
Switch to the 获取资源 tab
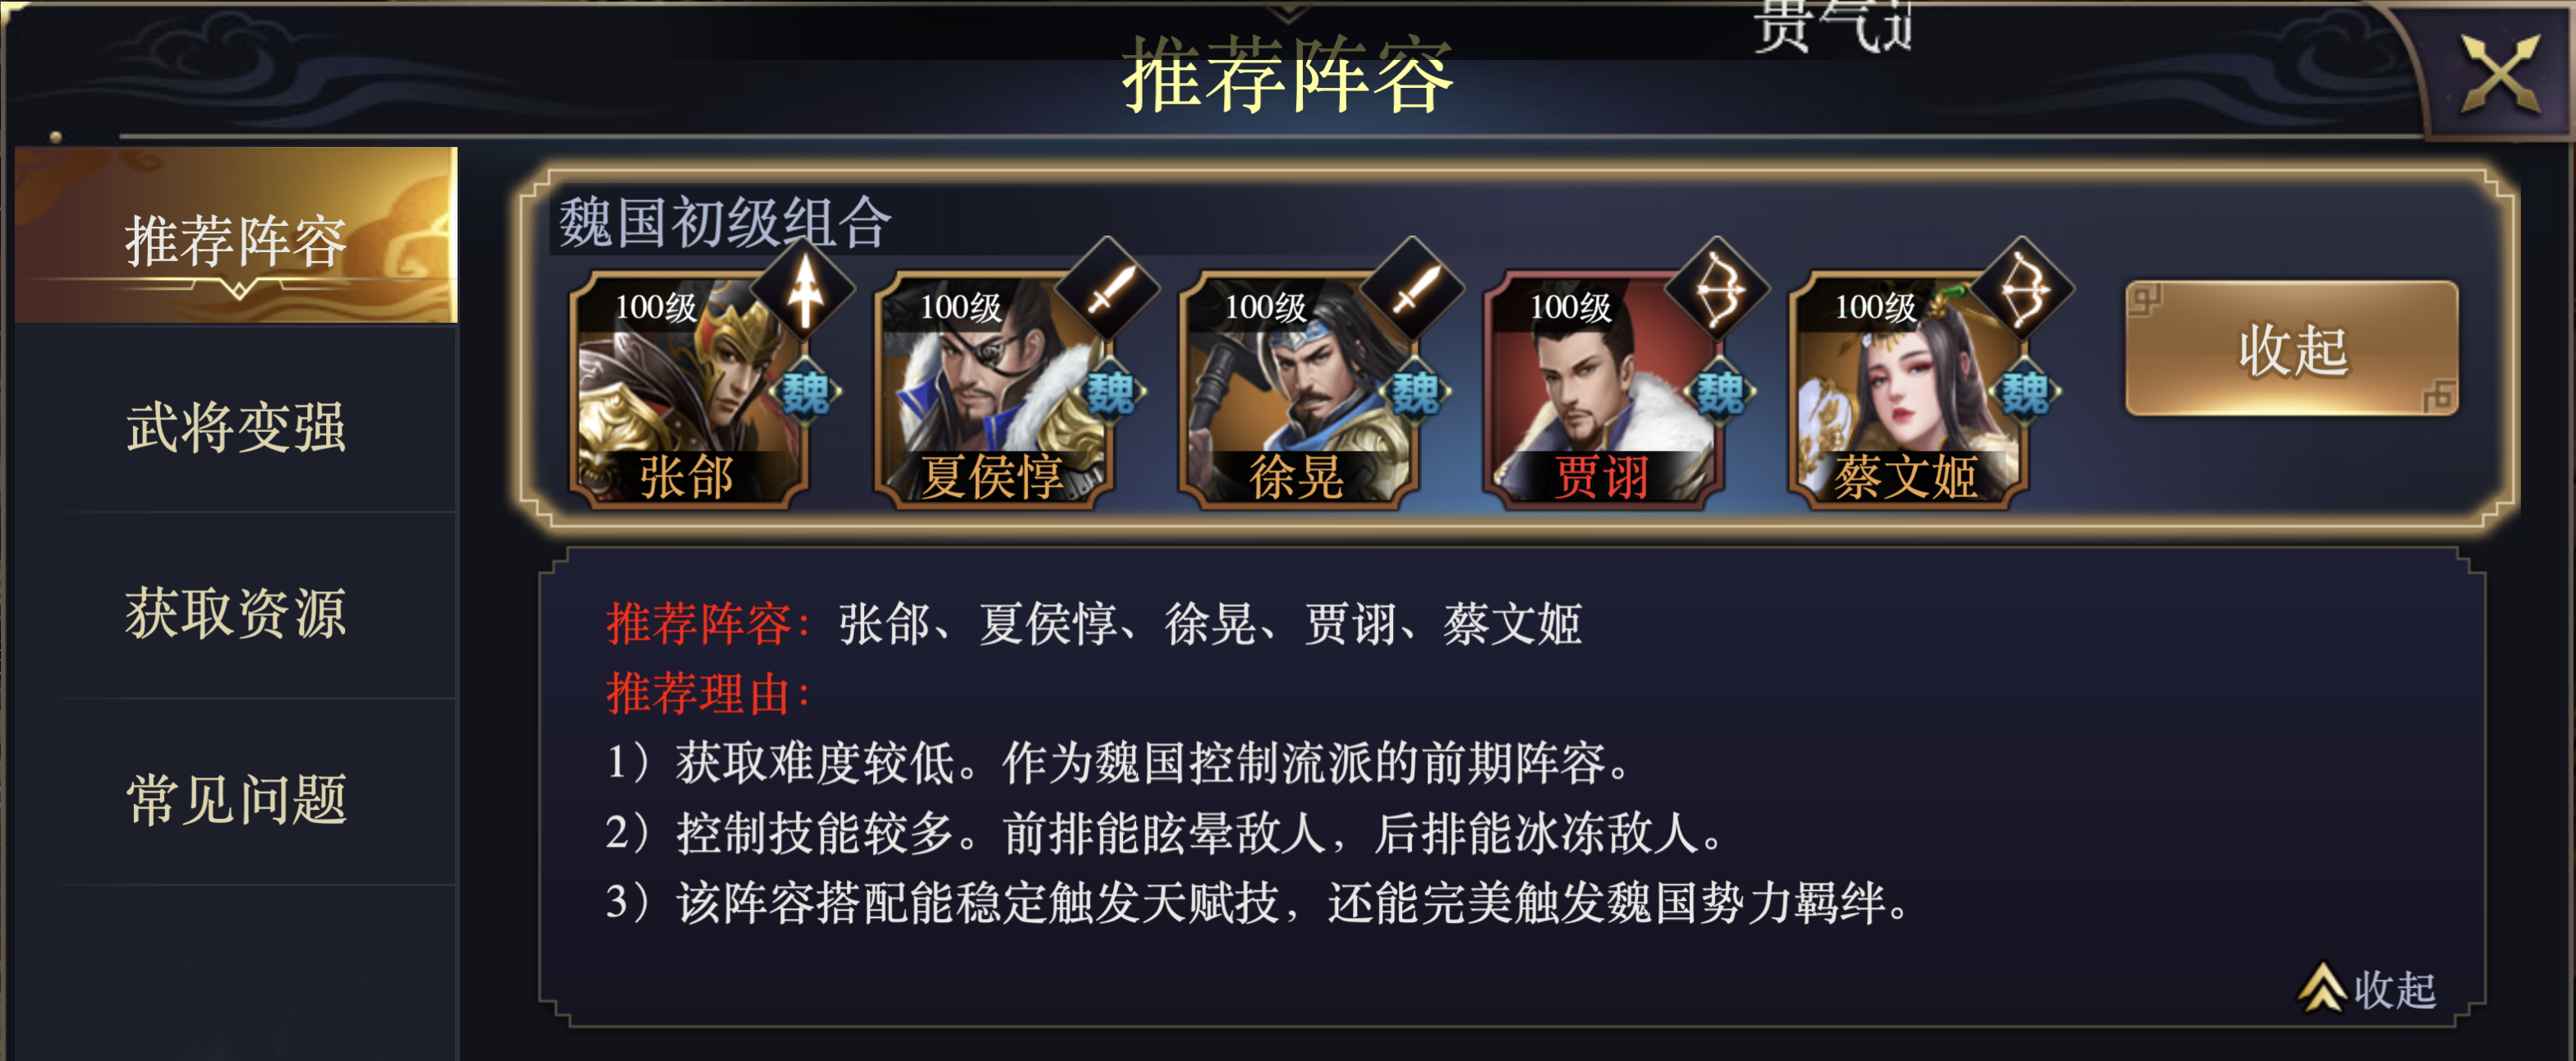[236, 612]
